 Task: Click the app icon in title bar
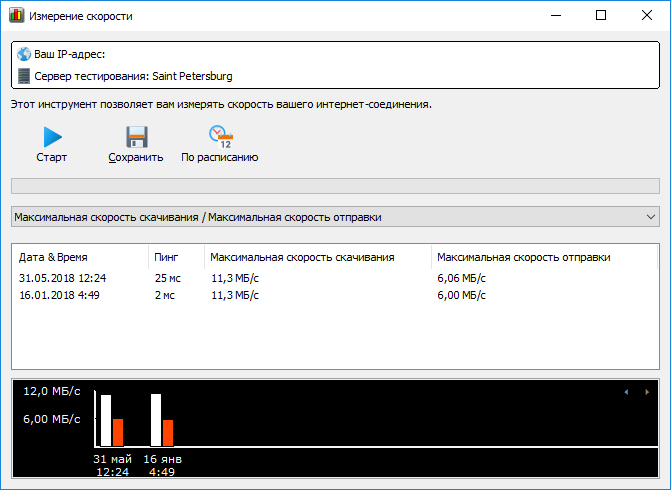point(16,16)
